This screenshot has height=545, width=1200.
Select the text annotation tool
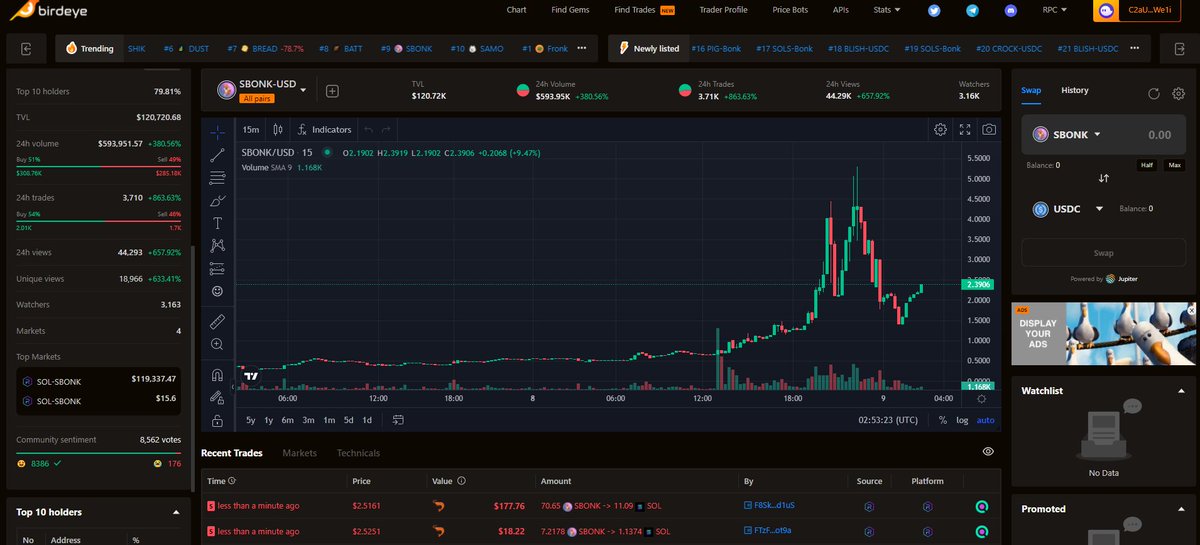[217, 223]
